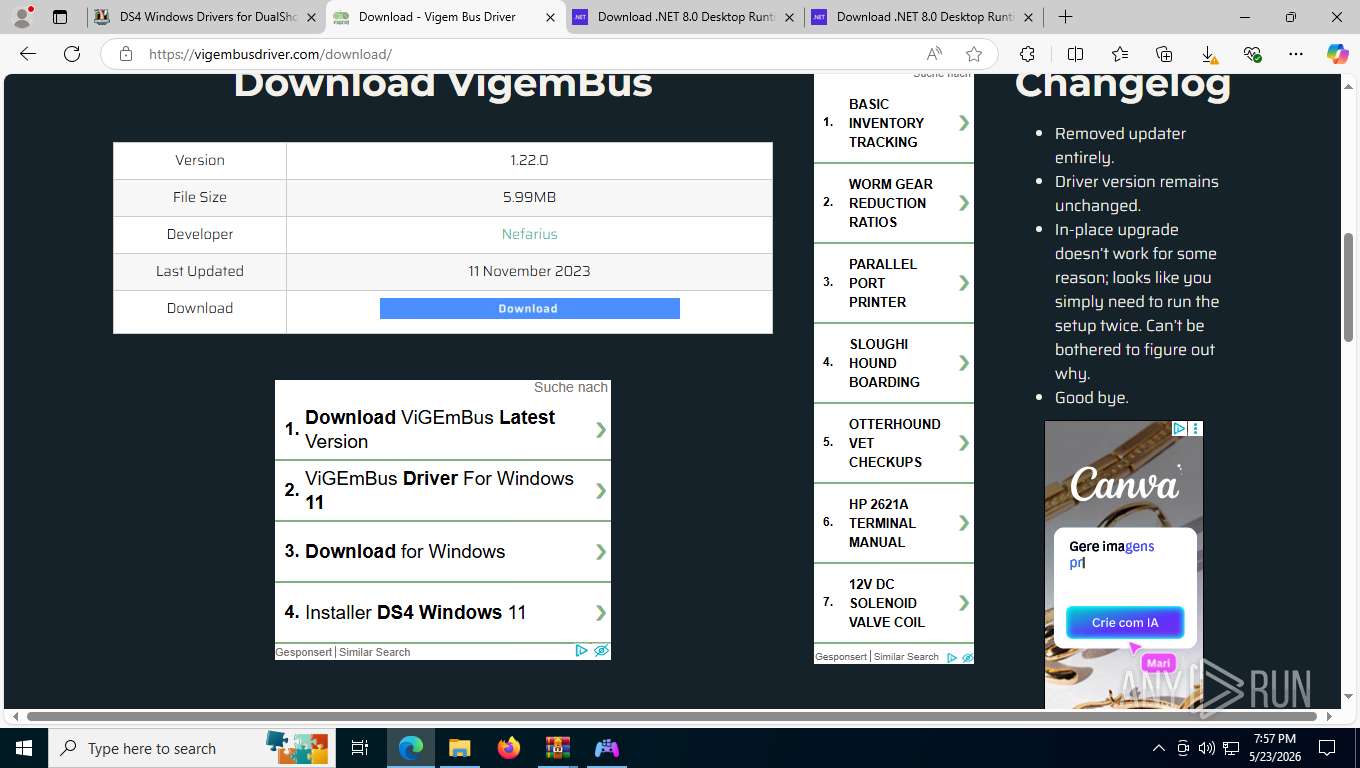Open Settings and more ellipsis menu
This screenshot has height=768, width=1360.
pos(1296,54)
